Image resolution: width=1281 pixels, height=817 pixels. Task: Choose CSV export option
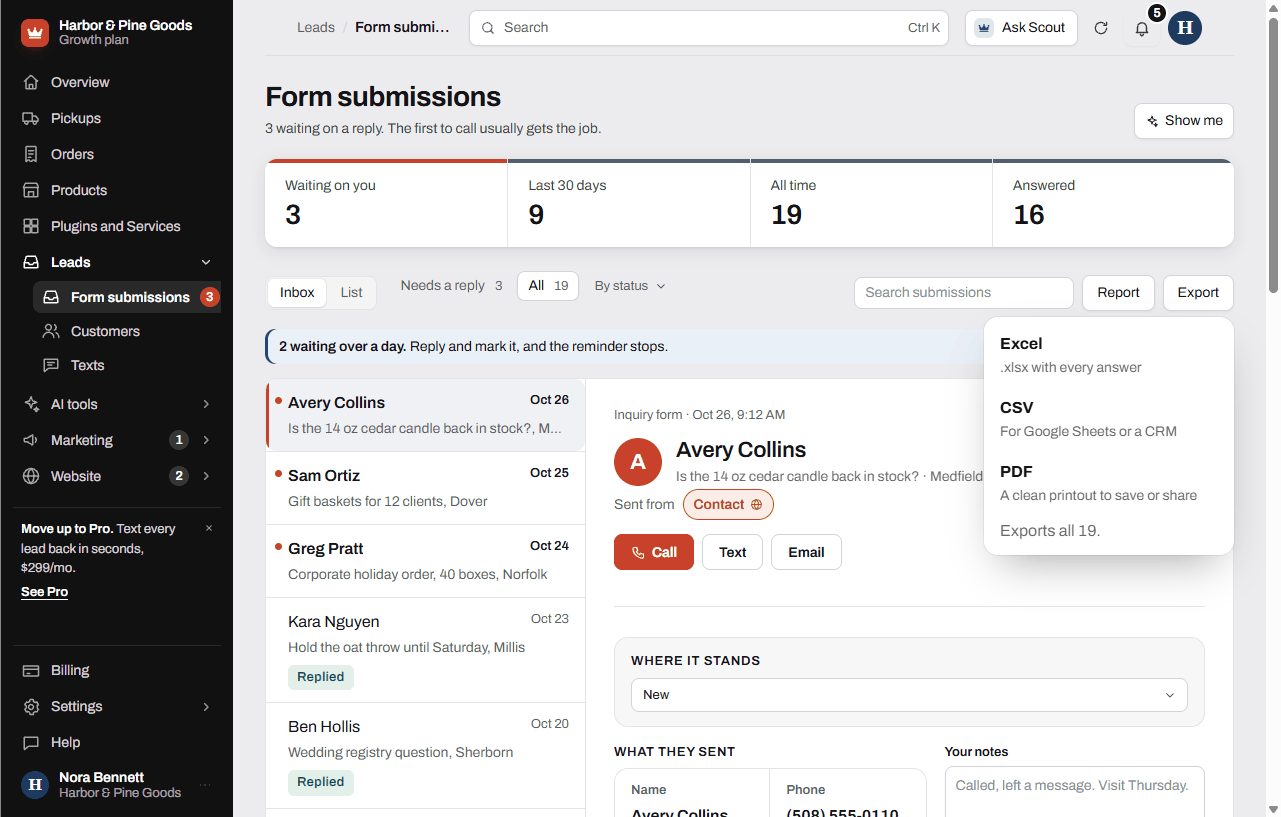click(x=1109, y=419)
